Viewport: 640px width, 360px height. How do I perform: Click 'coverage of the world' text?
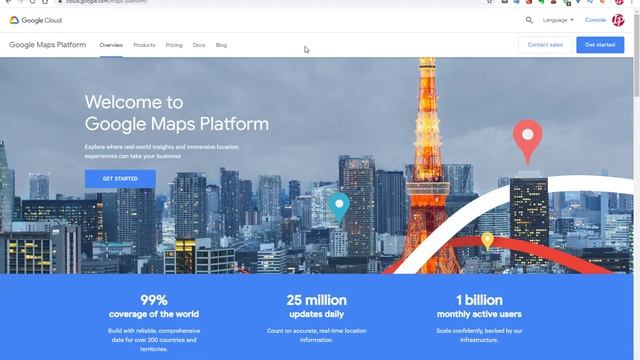[x=154, y=314]
